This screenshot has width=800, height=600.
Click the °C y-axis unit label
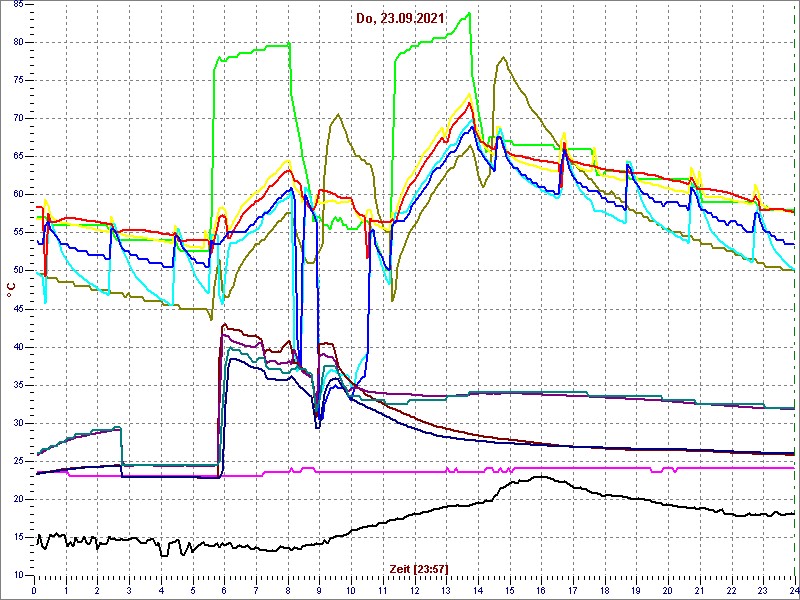11,289
